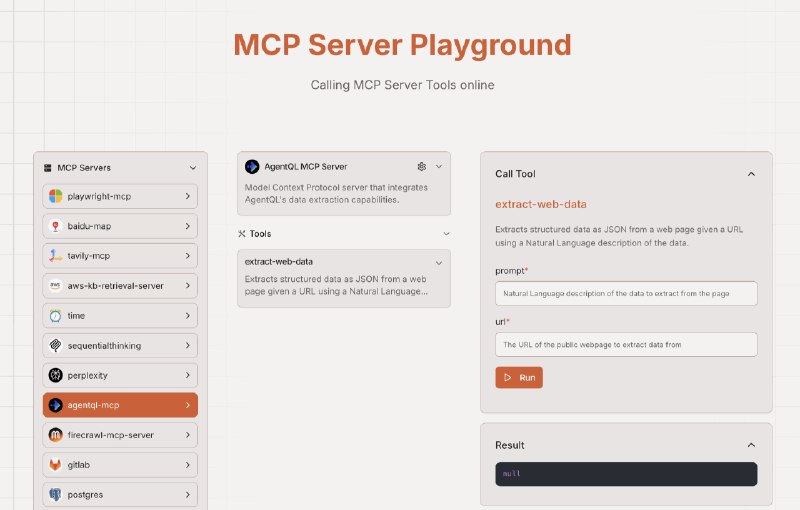Click the gitlab fox icon
Screen dimensions: 800x510
point(55,465)
